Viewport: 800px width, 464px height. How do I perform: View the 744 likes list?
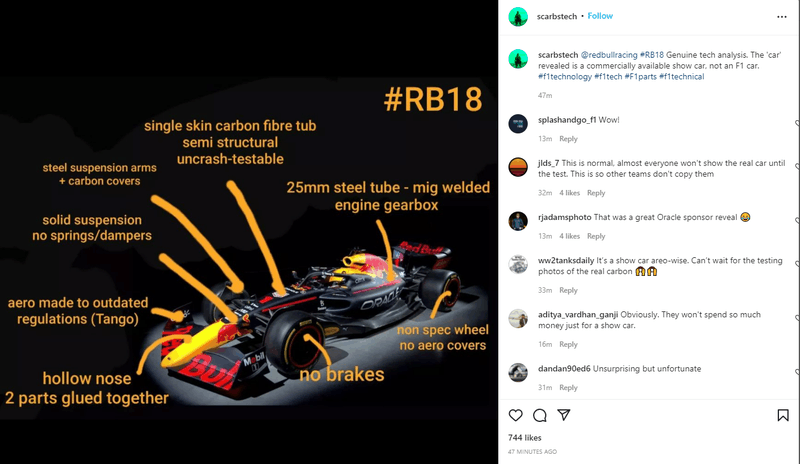[524, 437]
